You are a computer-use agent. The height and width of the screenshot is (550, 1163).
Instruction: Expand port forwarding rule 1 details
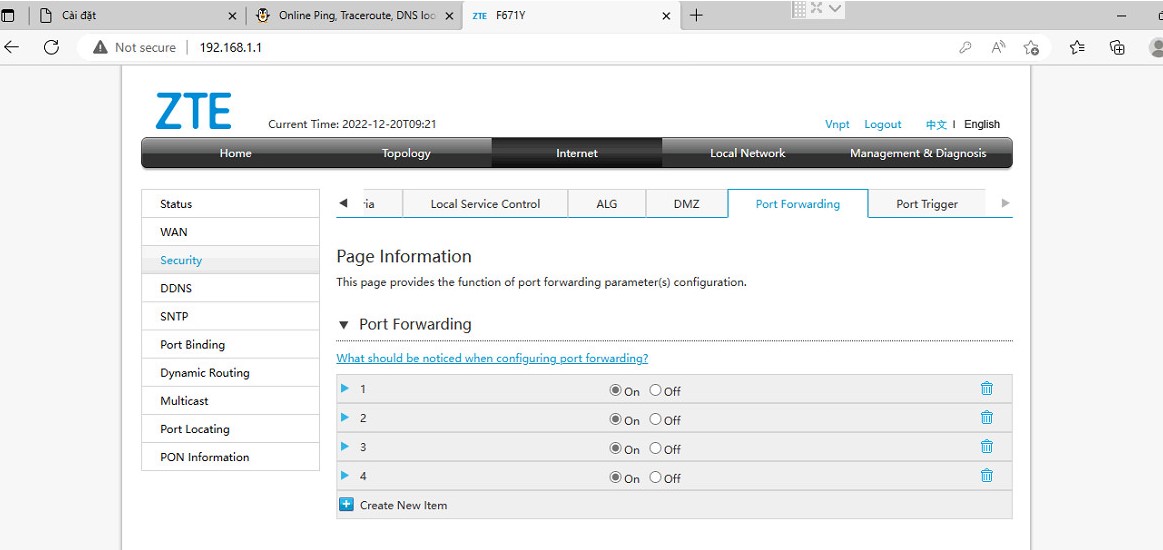coord(345,388)
